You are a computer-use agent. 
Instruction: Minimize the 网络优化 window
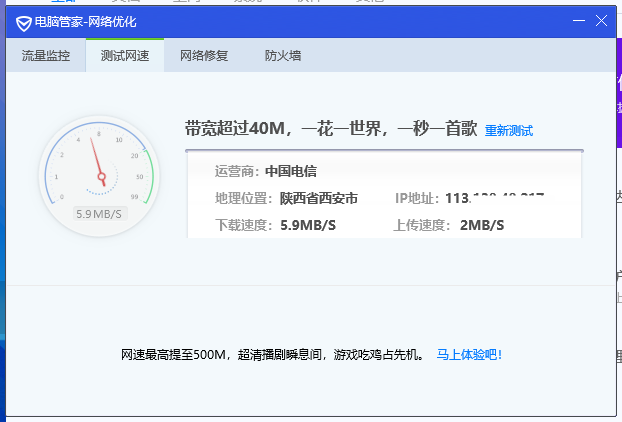point(579,21)
